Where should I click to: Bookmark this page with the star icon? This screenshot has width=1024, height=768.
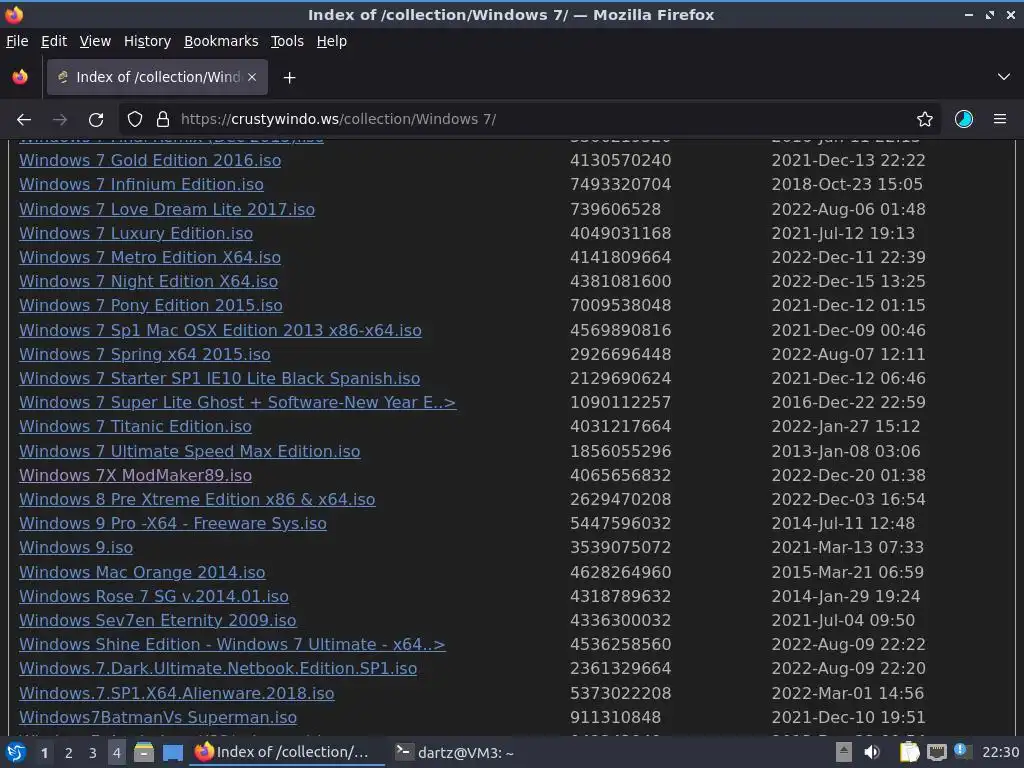[x=925, y=120]
